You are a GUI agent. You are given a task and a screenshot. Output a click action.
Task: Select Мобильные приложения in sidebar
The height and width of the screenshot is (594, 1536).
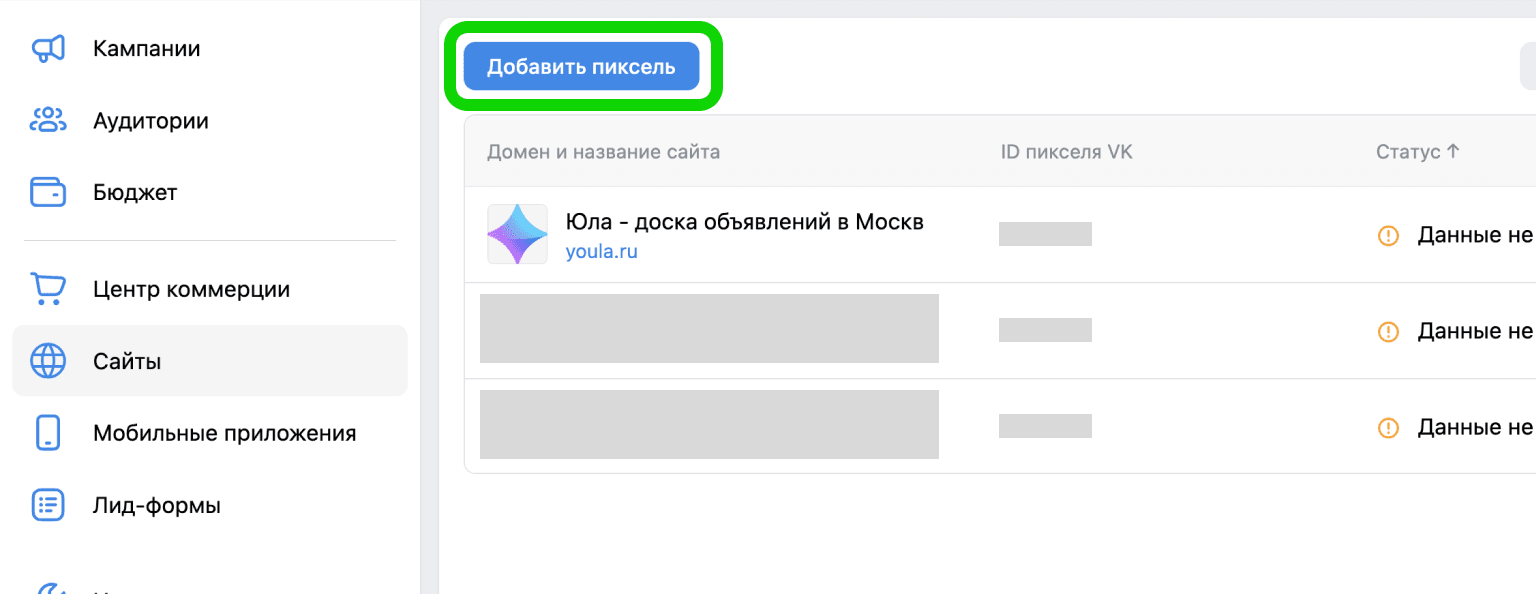[x=224, y=433]
